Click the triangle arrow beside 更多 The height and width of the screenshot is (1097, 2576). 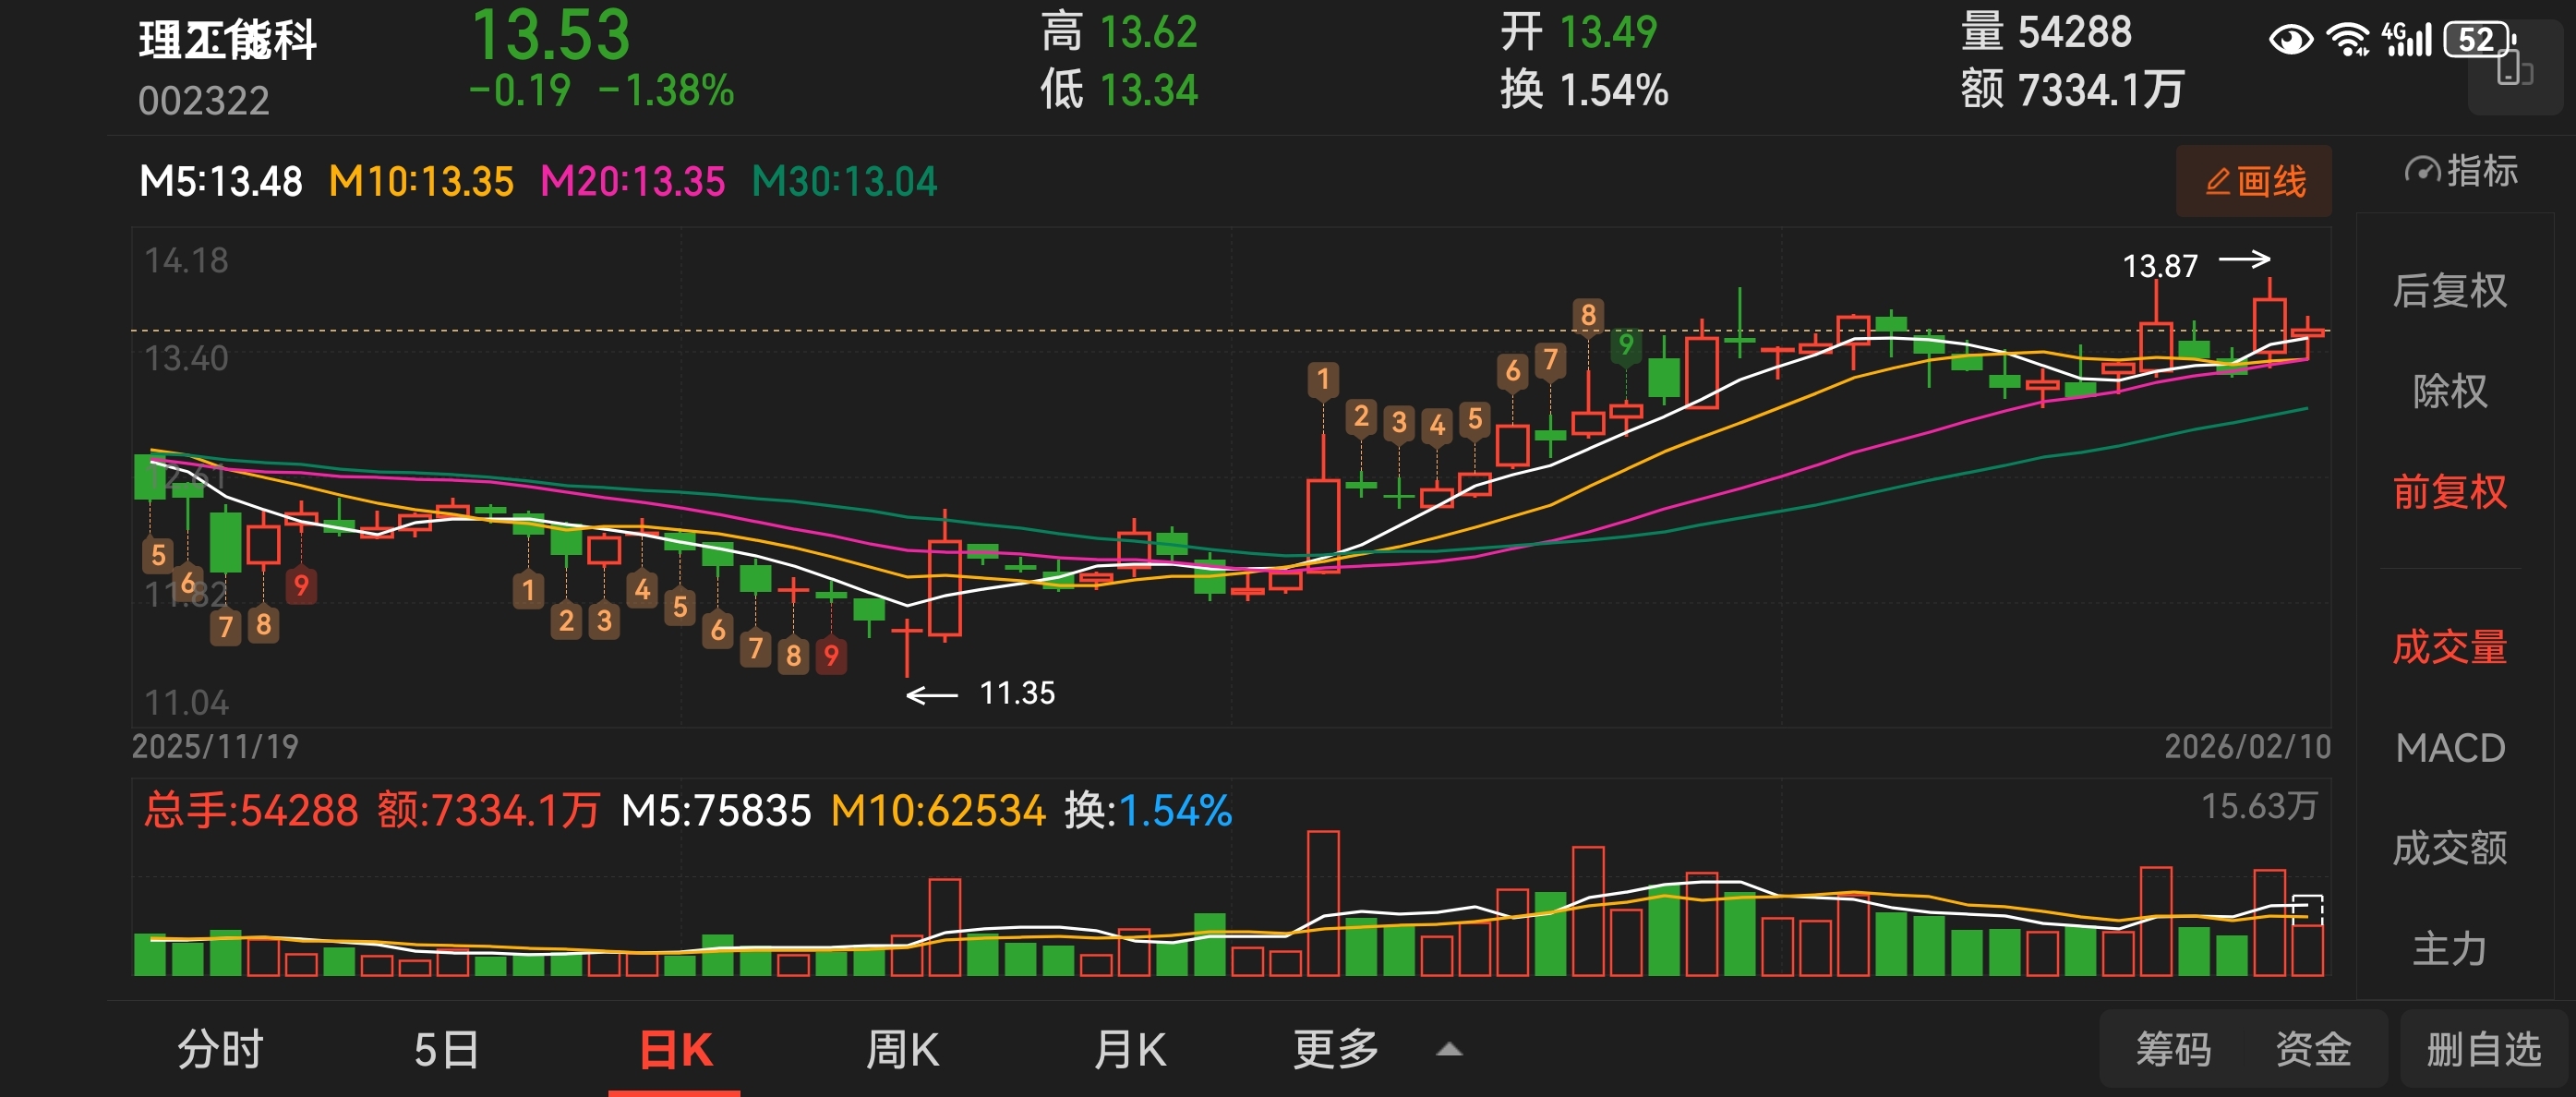[1449, 1050]
